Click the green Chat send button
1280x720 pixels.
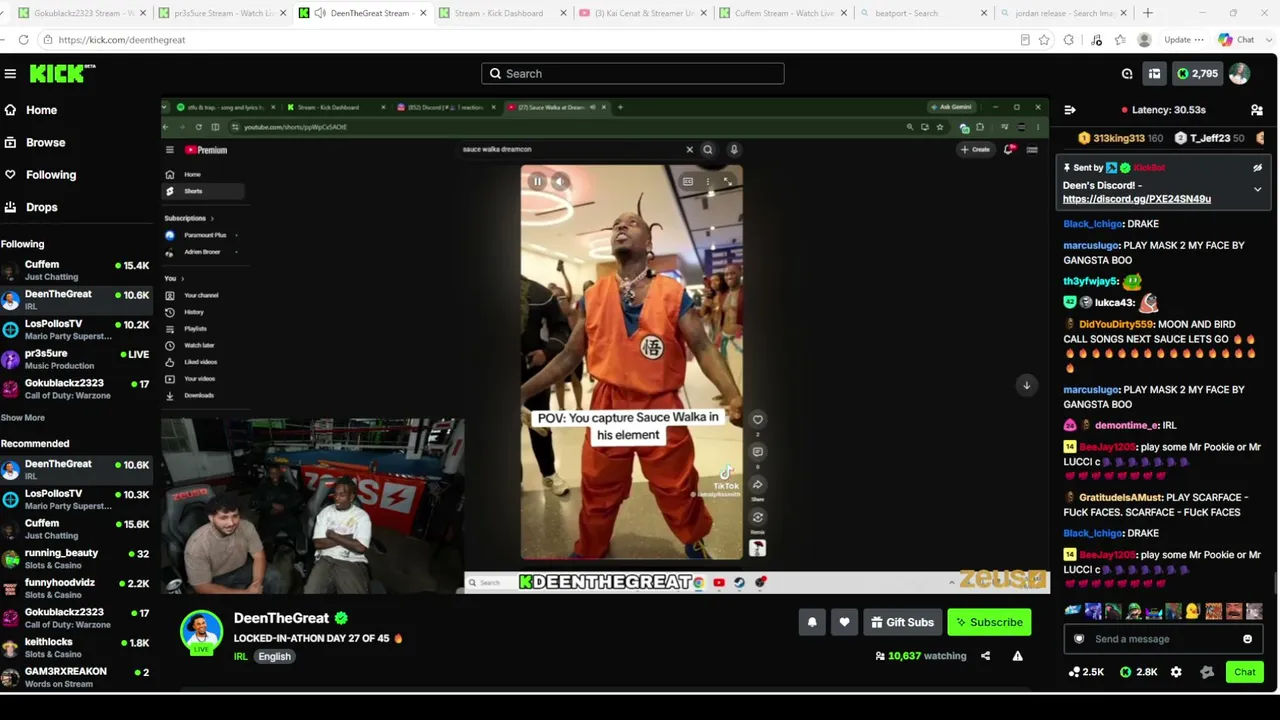[1245, 672]
